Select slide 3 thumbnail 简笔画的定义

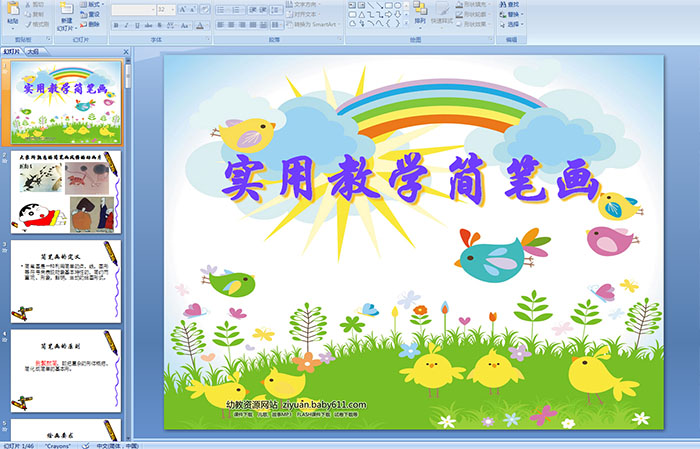pyautogui.click(x=66, y=281)
